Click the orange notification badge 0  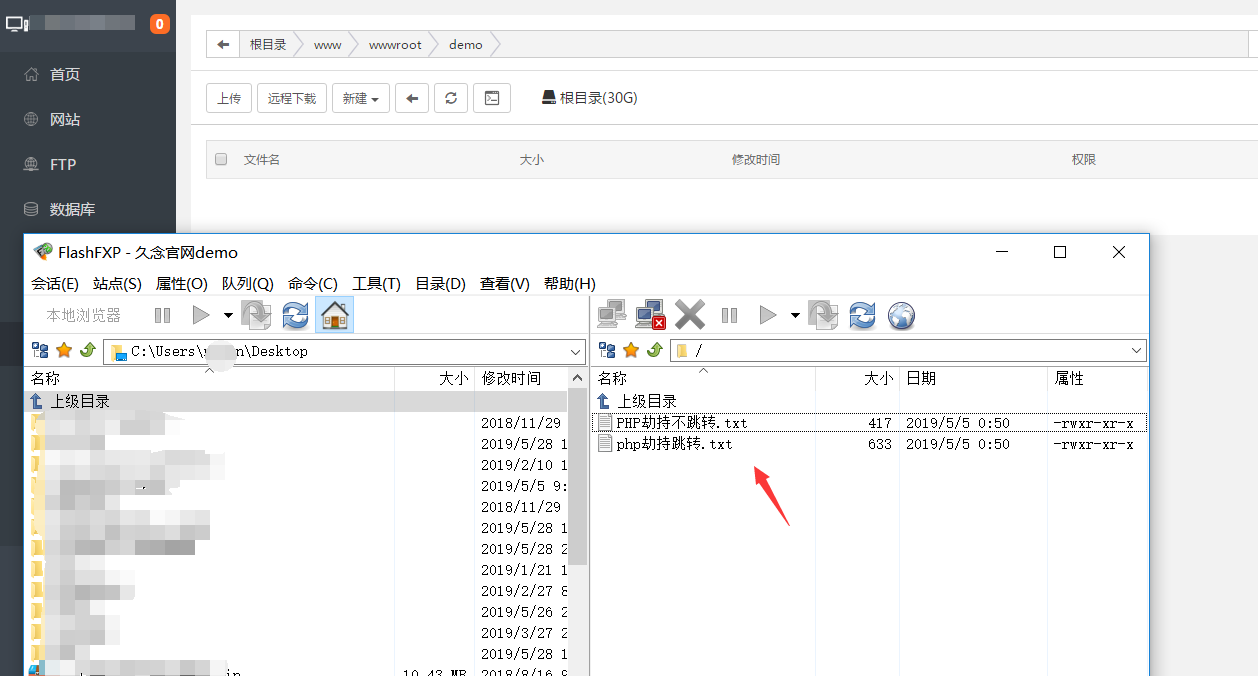pos(160,24)
